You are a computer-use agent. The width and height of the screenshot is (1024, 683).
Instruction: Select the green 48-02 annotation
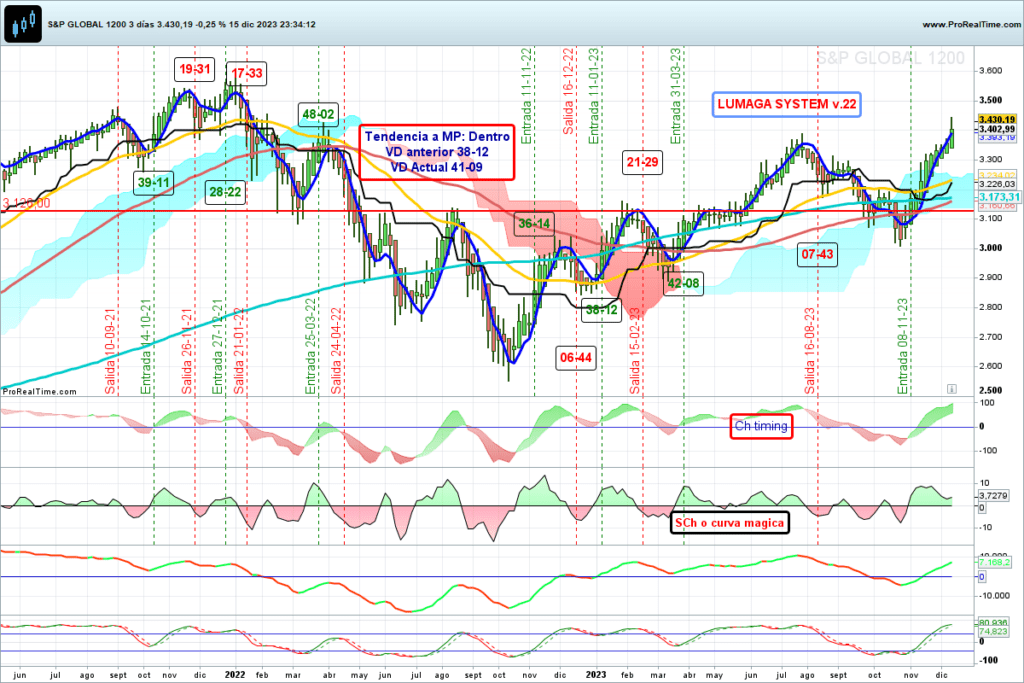coord(318,114)
